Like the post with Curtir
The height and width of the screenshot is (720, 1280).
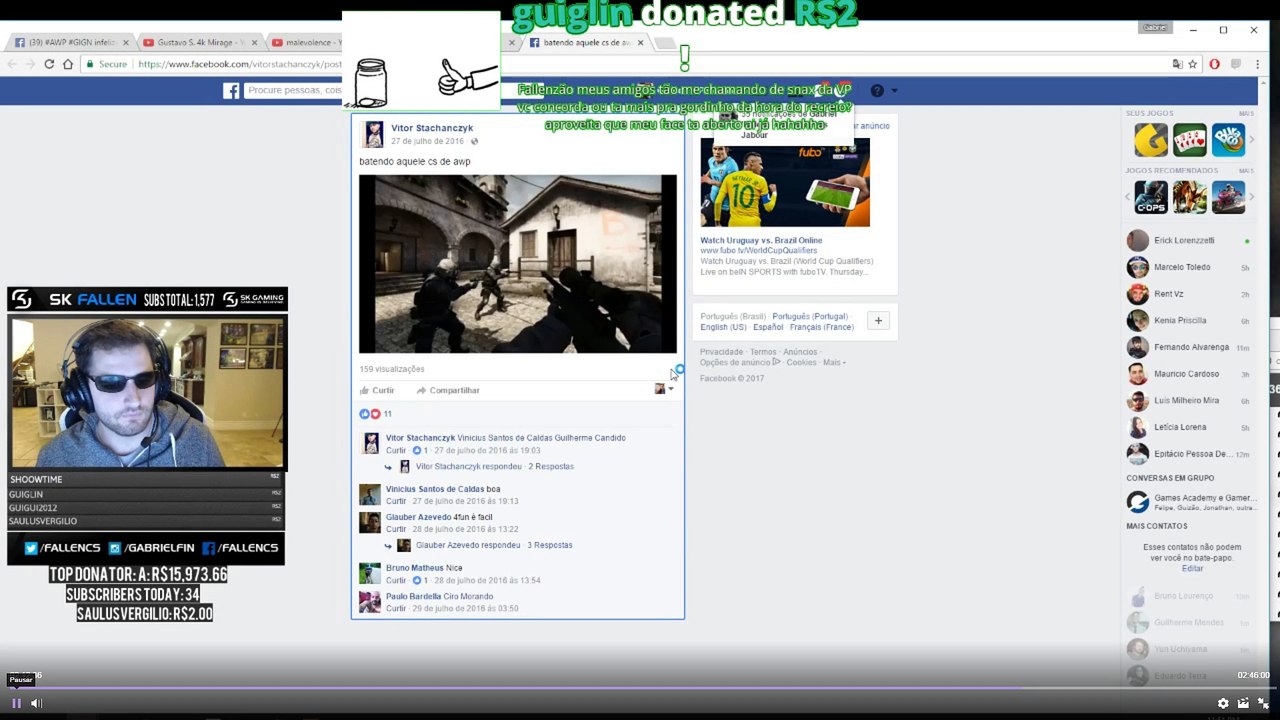pyautogui.click(x=377, y=390)
